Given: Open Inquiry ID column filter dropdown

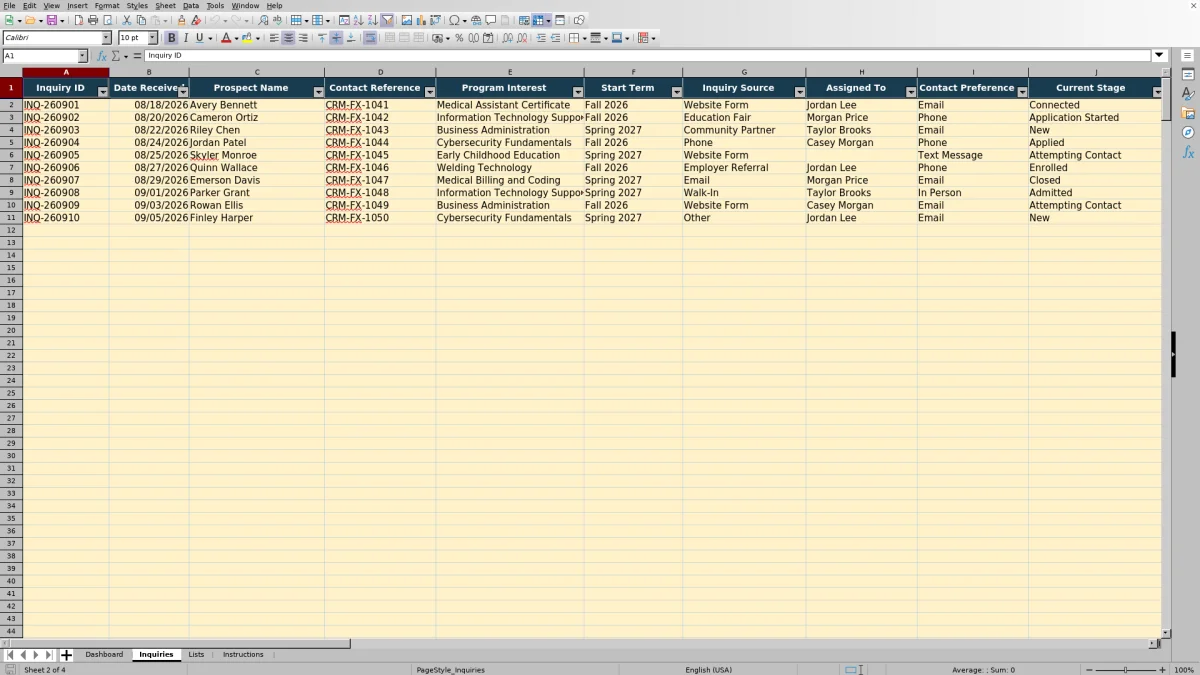Looking at the screenshot, I should [103, 92].
